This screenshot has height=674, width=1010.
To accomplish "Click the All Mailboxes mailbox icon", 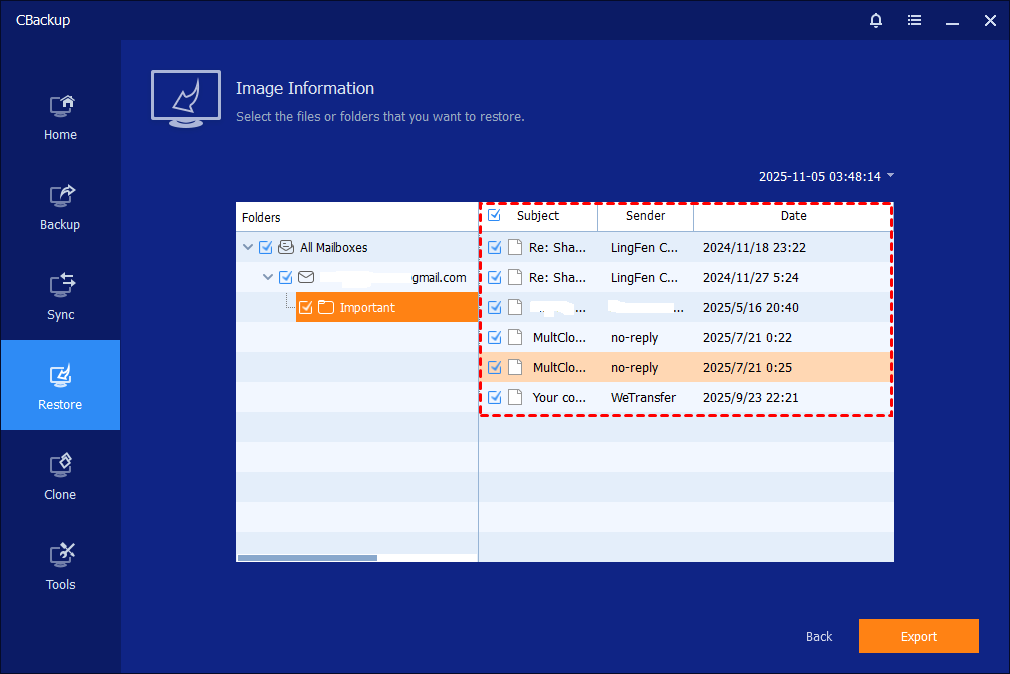I will click(x=286, y=247).
